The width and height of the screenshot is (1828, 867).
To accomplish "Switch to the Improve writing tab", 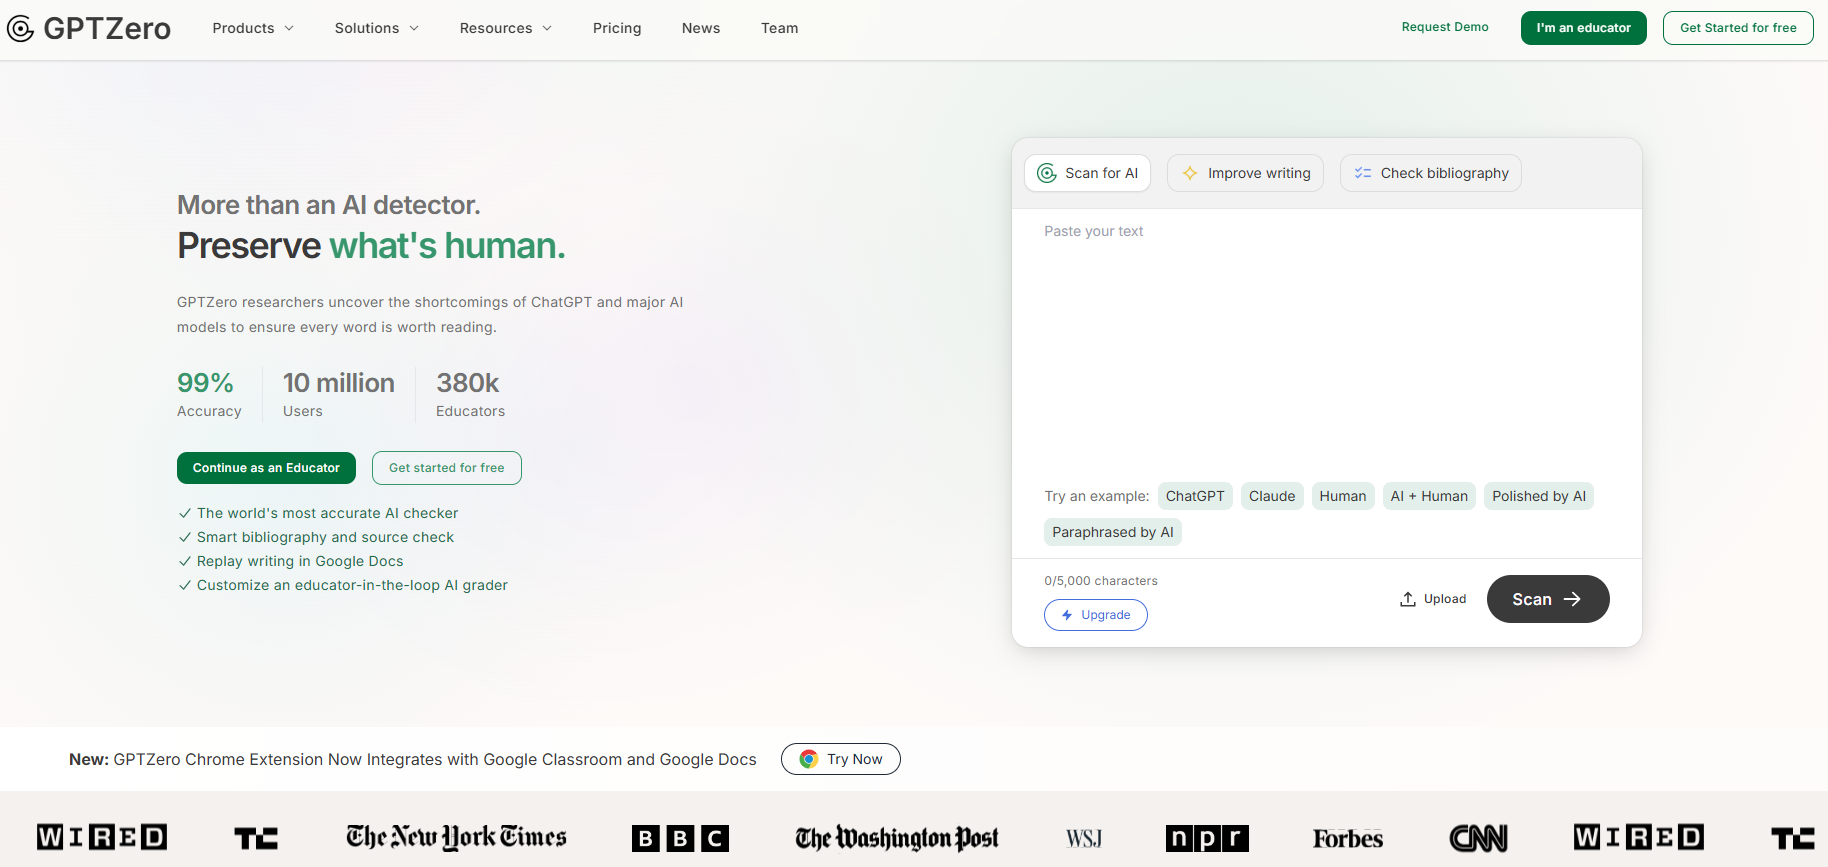I will 1246,173.
